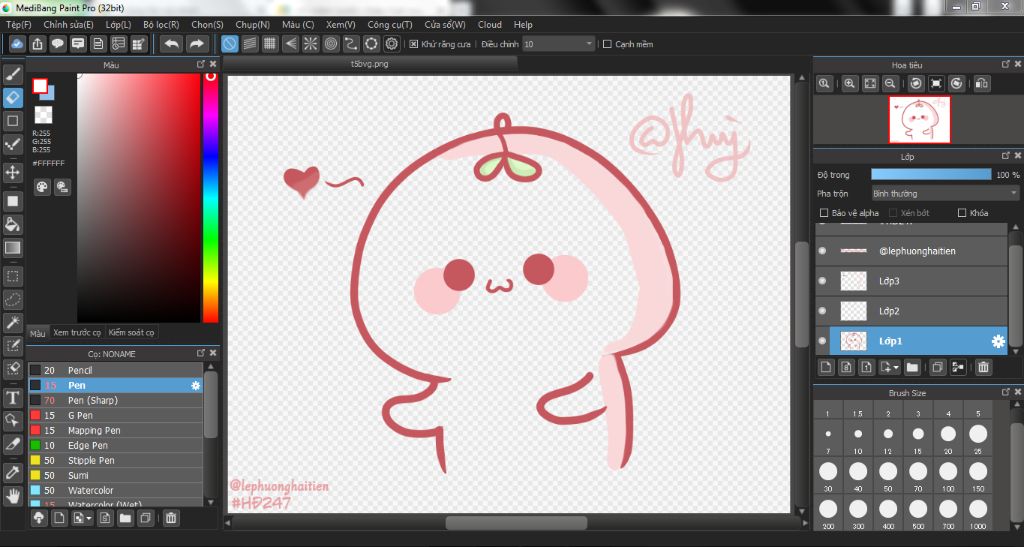Close the Màu color panel
The image size is (1024, 547).
pos(213,64)
